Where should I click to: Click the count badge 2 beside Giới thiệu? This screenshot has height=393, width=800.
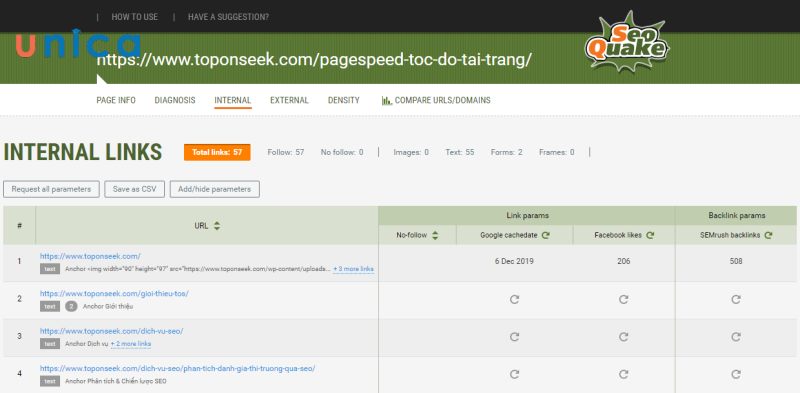coord(71,306)
